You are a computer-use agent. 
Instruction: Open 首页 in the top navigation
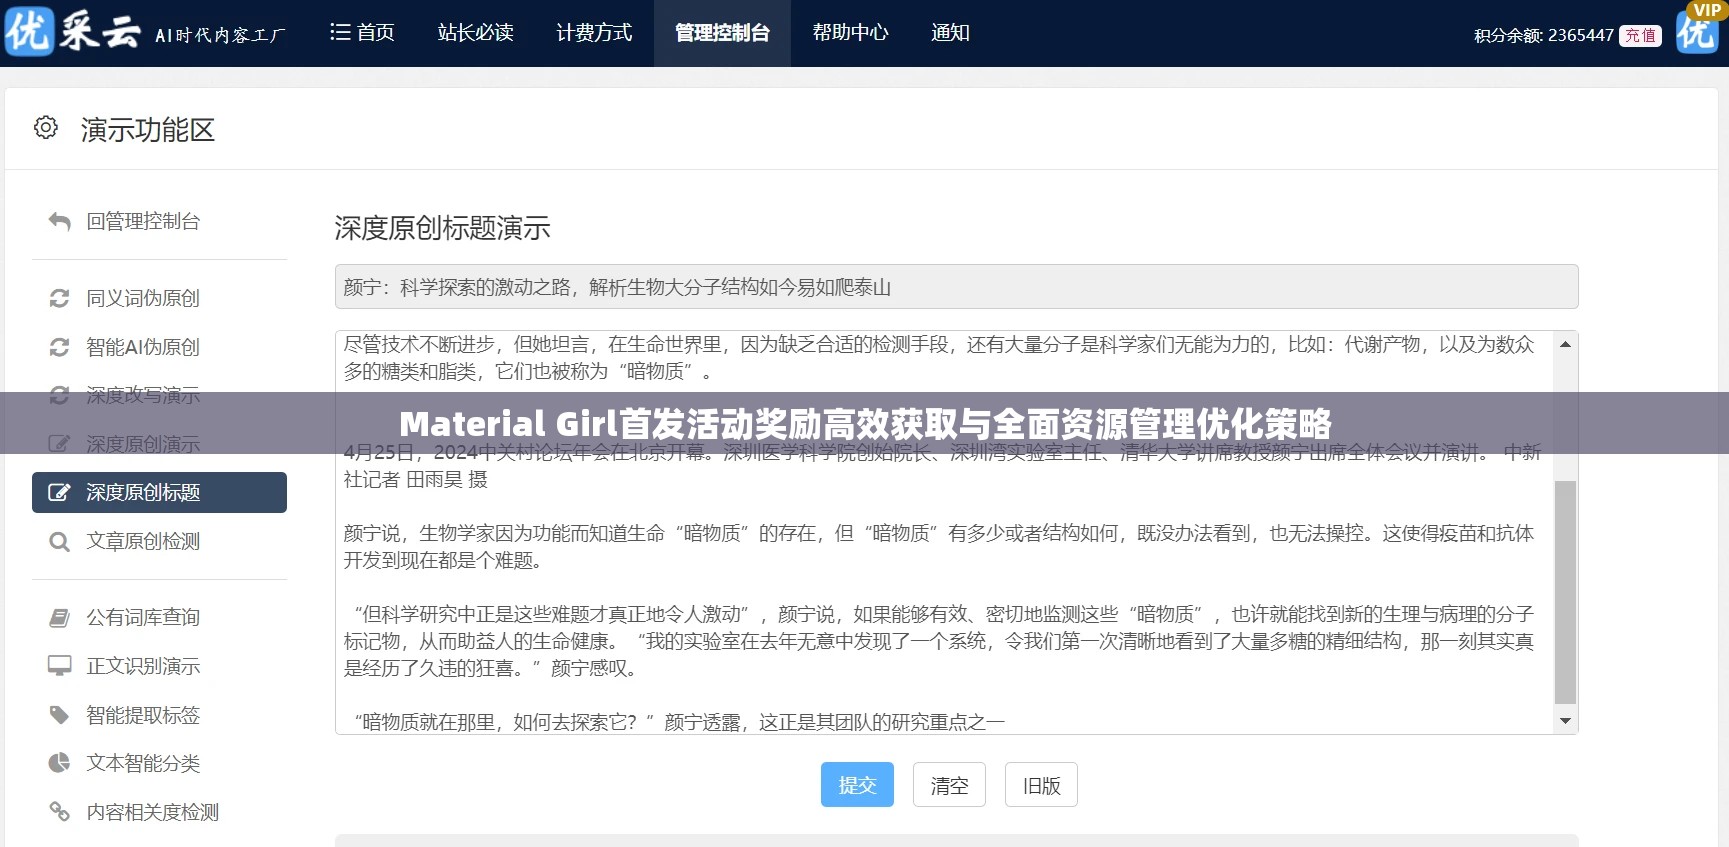pos(362,33)
